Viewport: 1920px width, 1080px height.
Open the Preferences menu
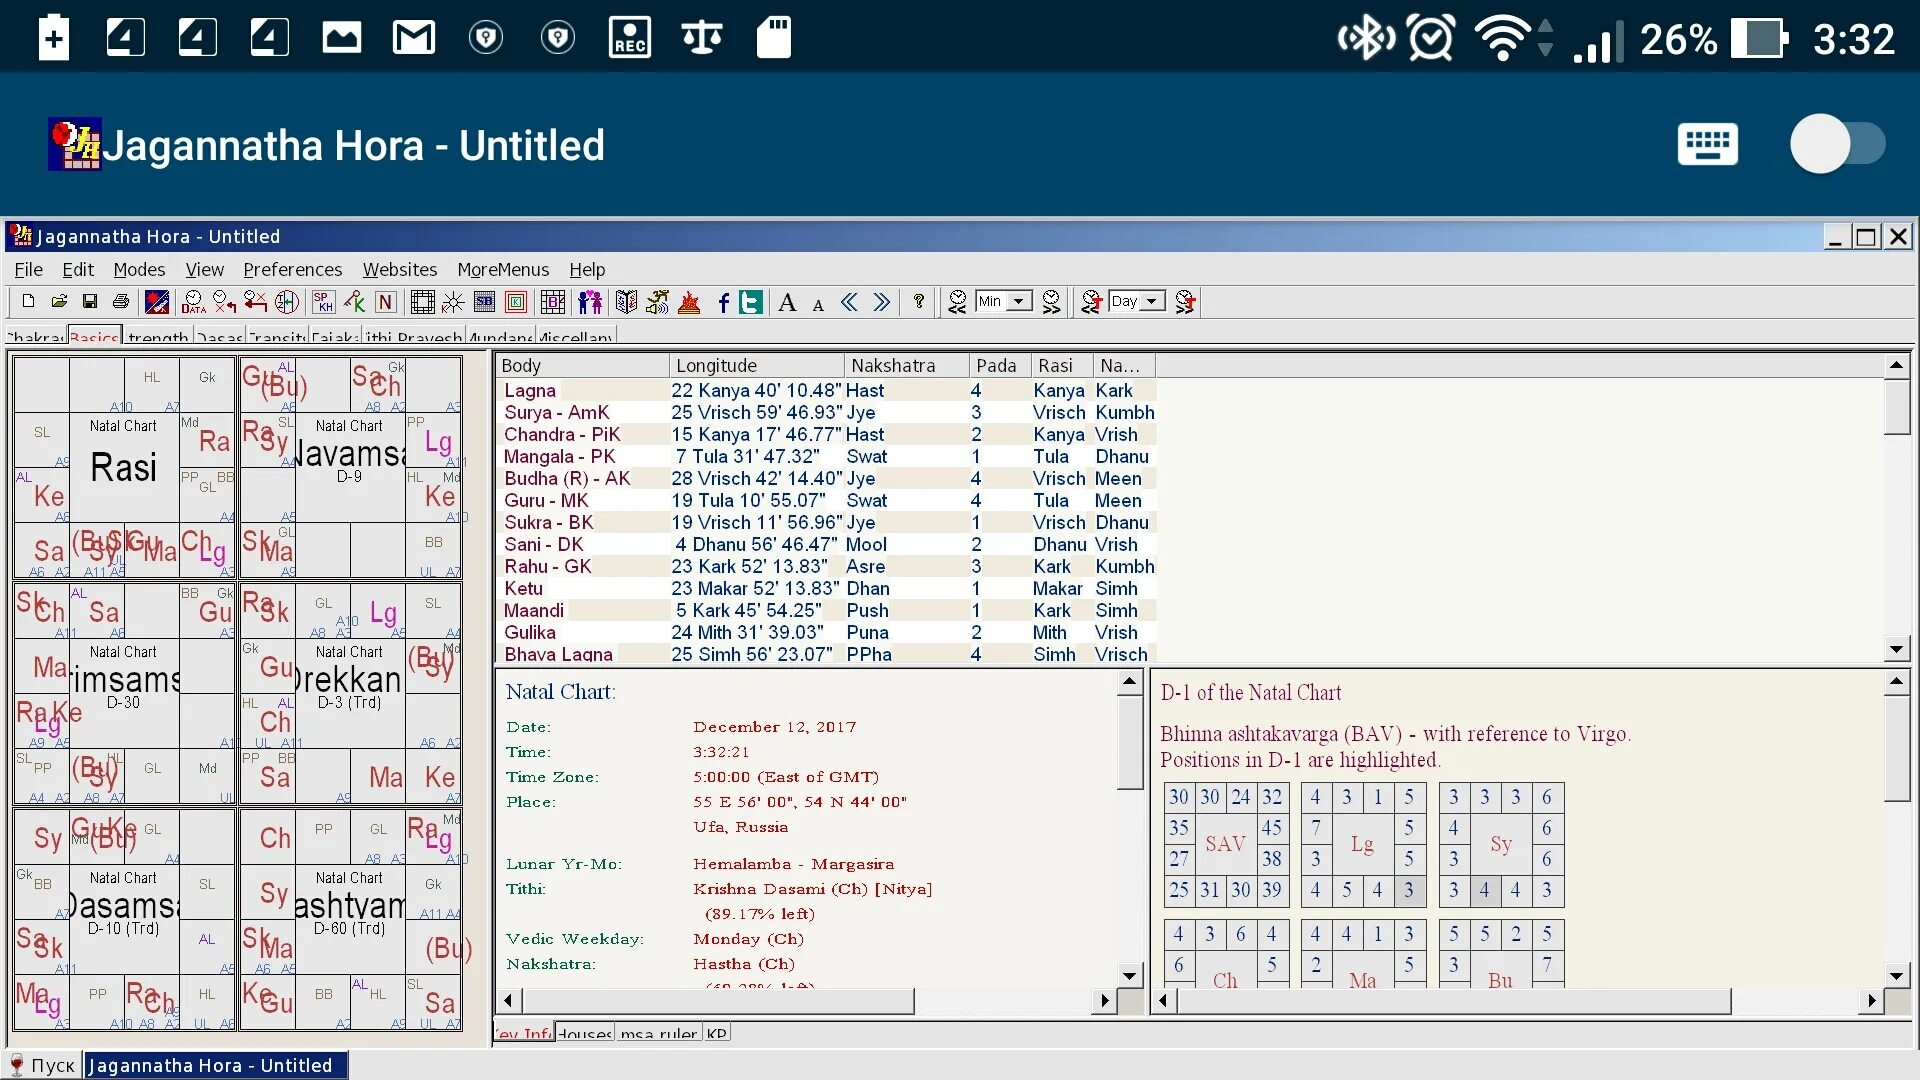point(292,270)
